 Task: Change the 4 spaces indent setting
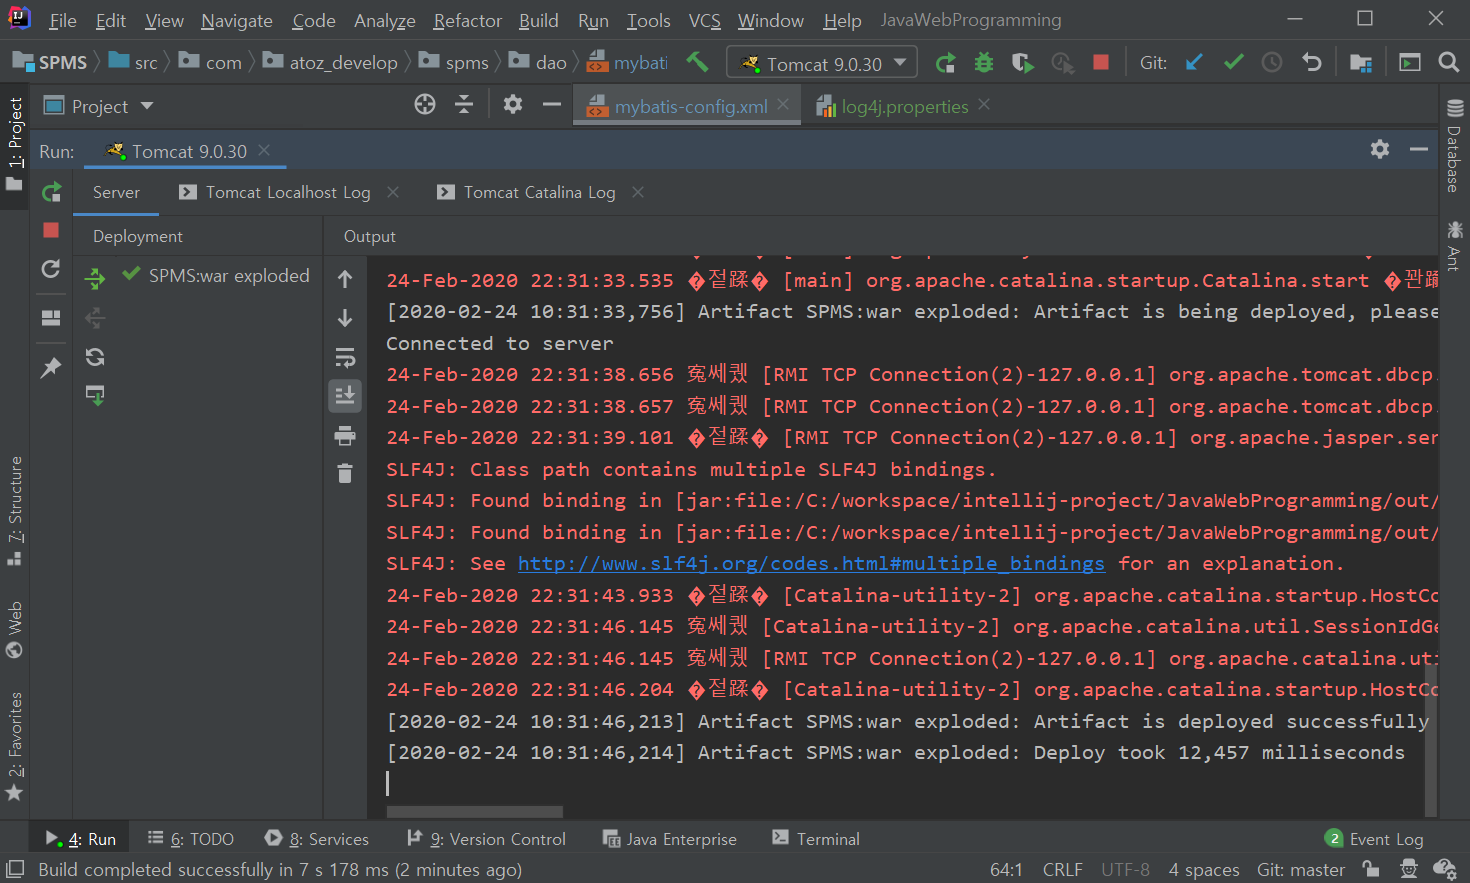[x=1204, y=870]
